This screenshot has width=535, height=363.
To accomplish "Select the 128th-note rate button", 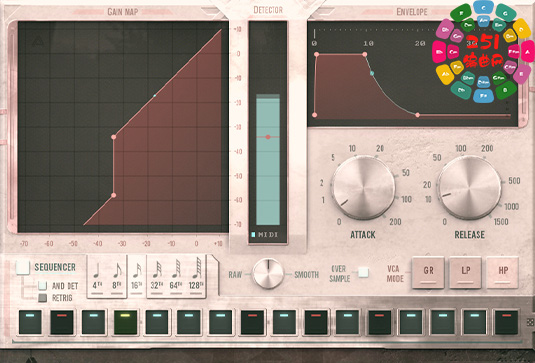I will click(x=196, y=276).
